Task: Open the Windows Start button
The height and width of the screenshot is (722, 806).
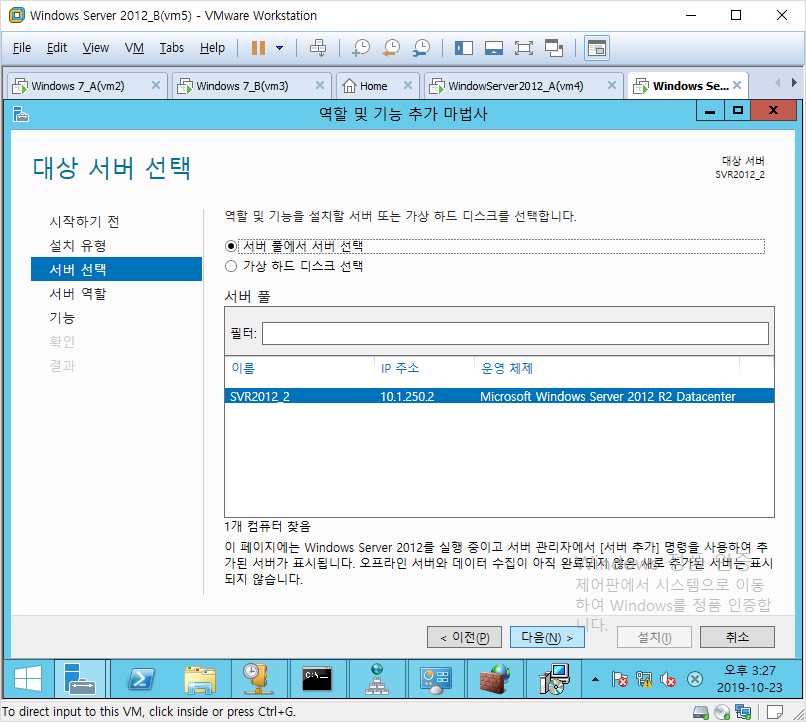Action: [28, 679]
